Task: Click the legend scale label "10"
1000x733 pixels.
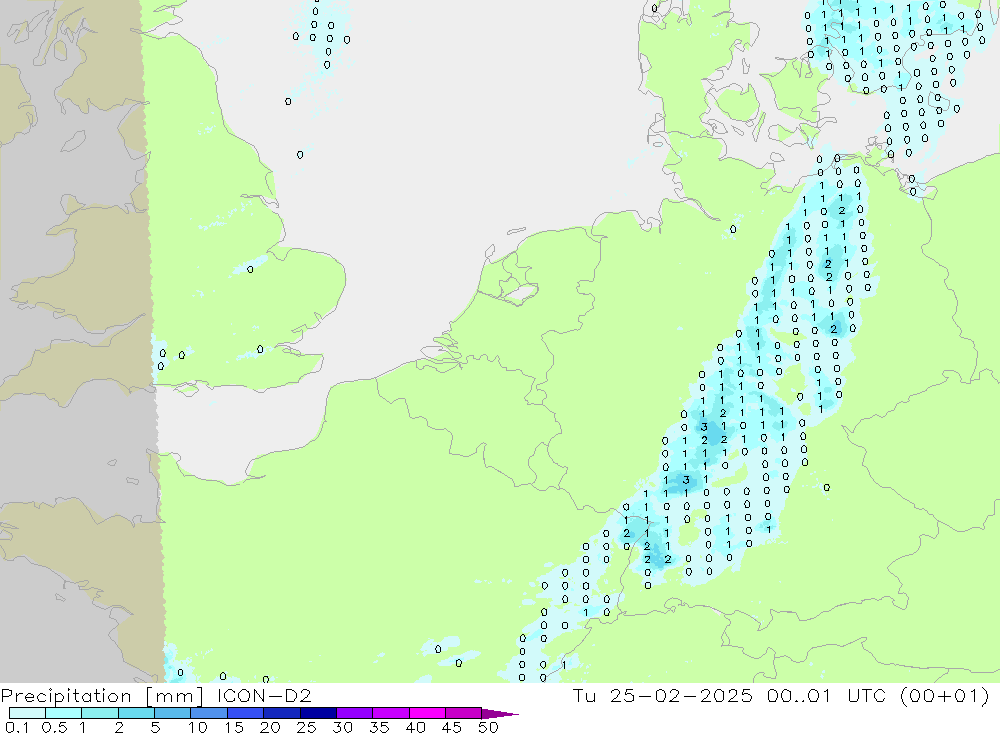Action: pyautogui.click(x=198, y=727)
